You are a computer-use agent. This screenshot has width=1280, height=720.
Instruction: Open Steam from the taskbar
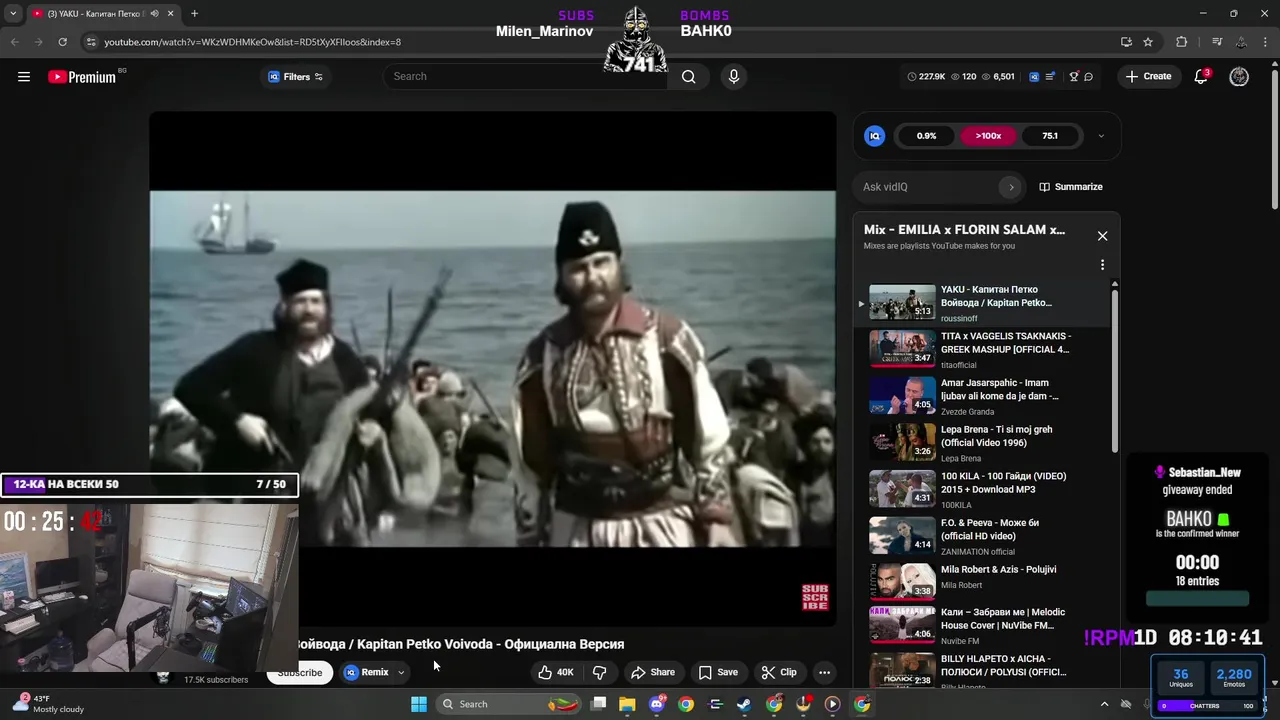[744, 704]
